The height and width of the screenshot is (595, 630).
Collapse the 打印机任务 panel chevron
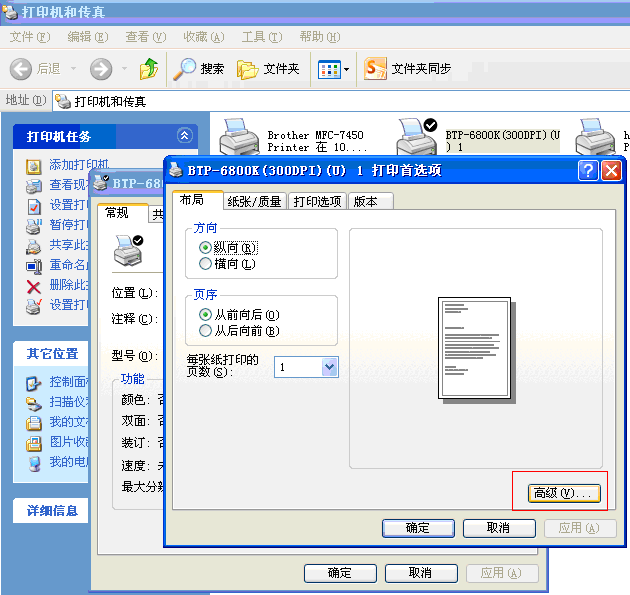[x=184, y=135]
